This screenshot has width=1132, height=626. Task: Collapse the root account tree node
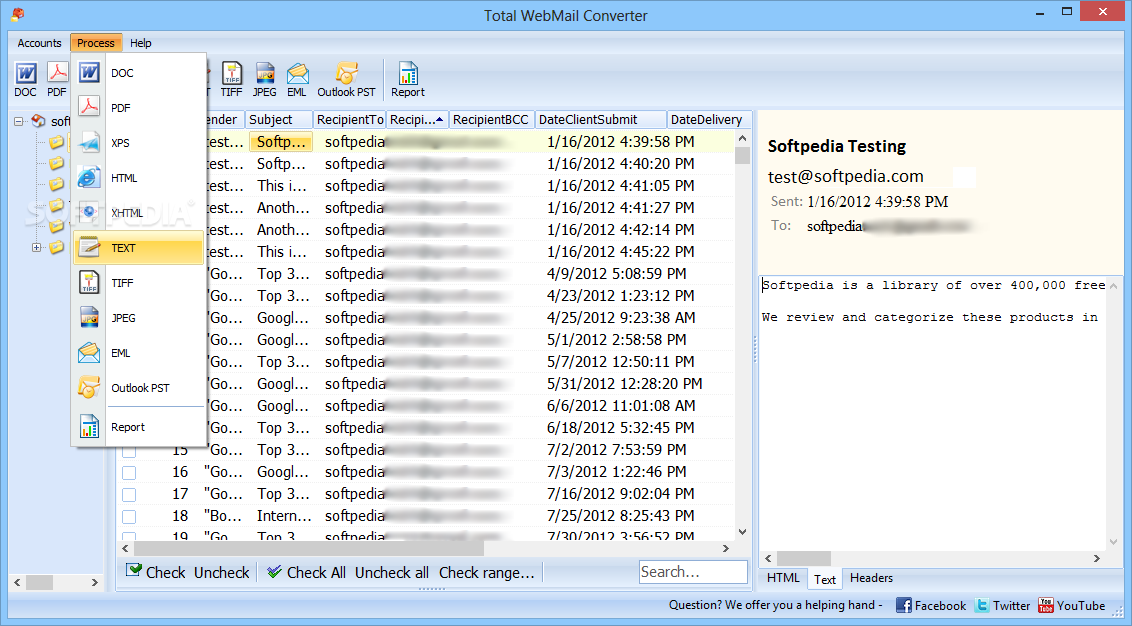(x=19, y=121)
